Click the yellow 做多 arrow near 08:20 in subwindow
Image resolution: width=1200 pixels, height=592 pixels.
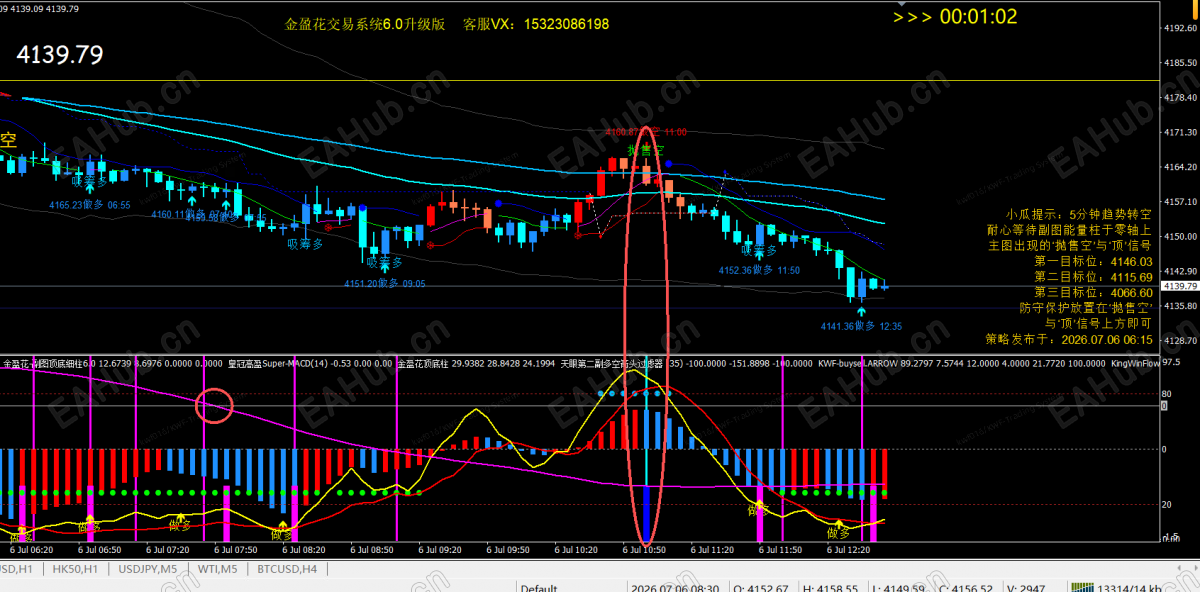point(283,526)
